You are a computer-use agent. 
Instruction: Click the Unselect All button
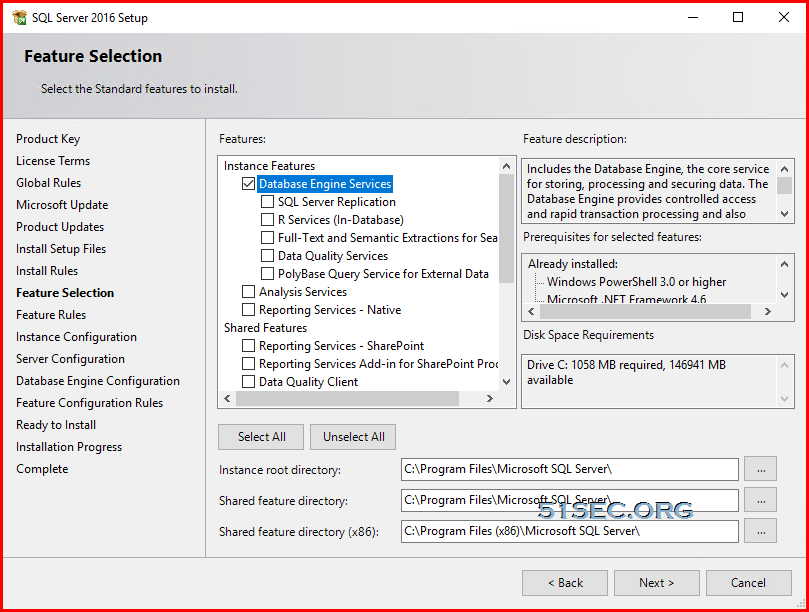click(353, 437)
